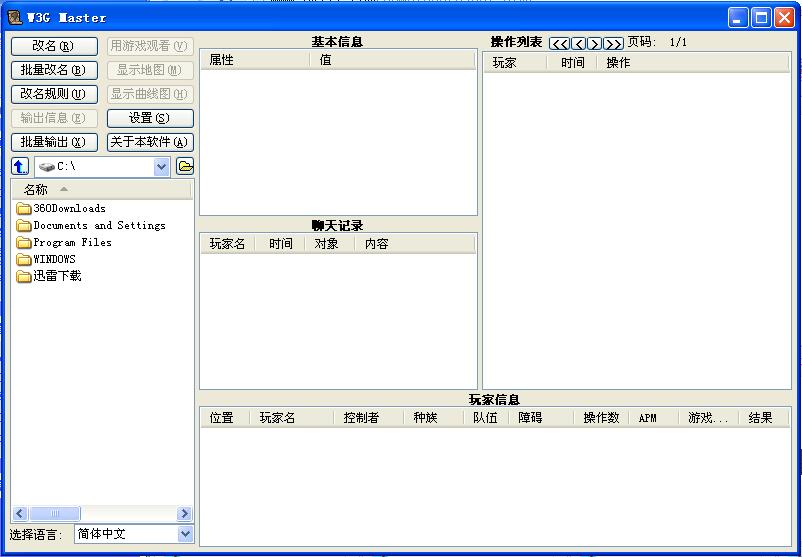Select the 360Downloads folder
This screenshot has height=557, width=802.
69,209
